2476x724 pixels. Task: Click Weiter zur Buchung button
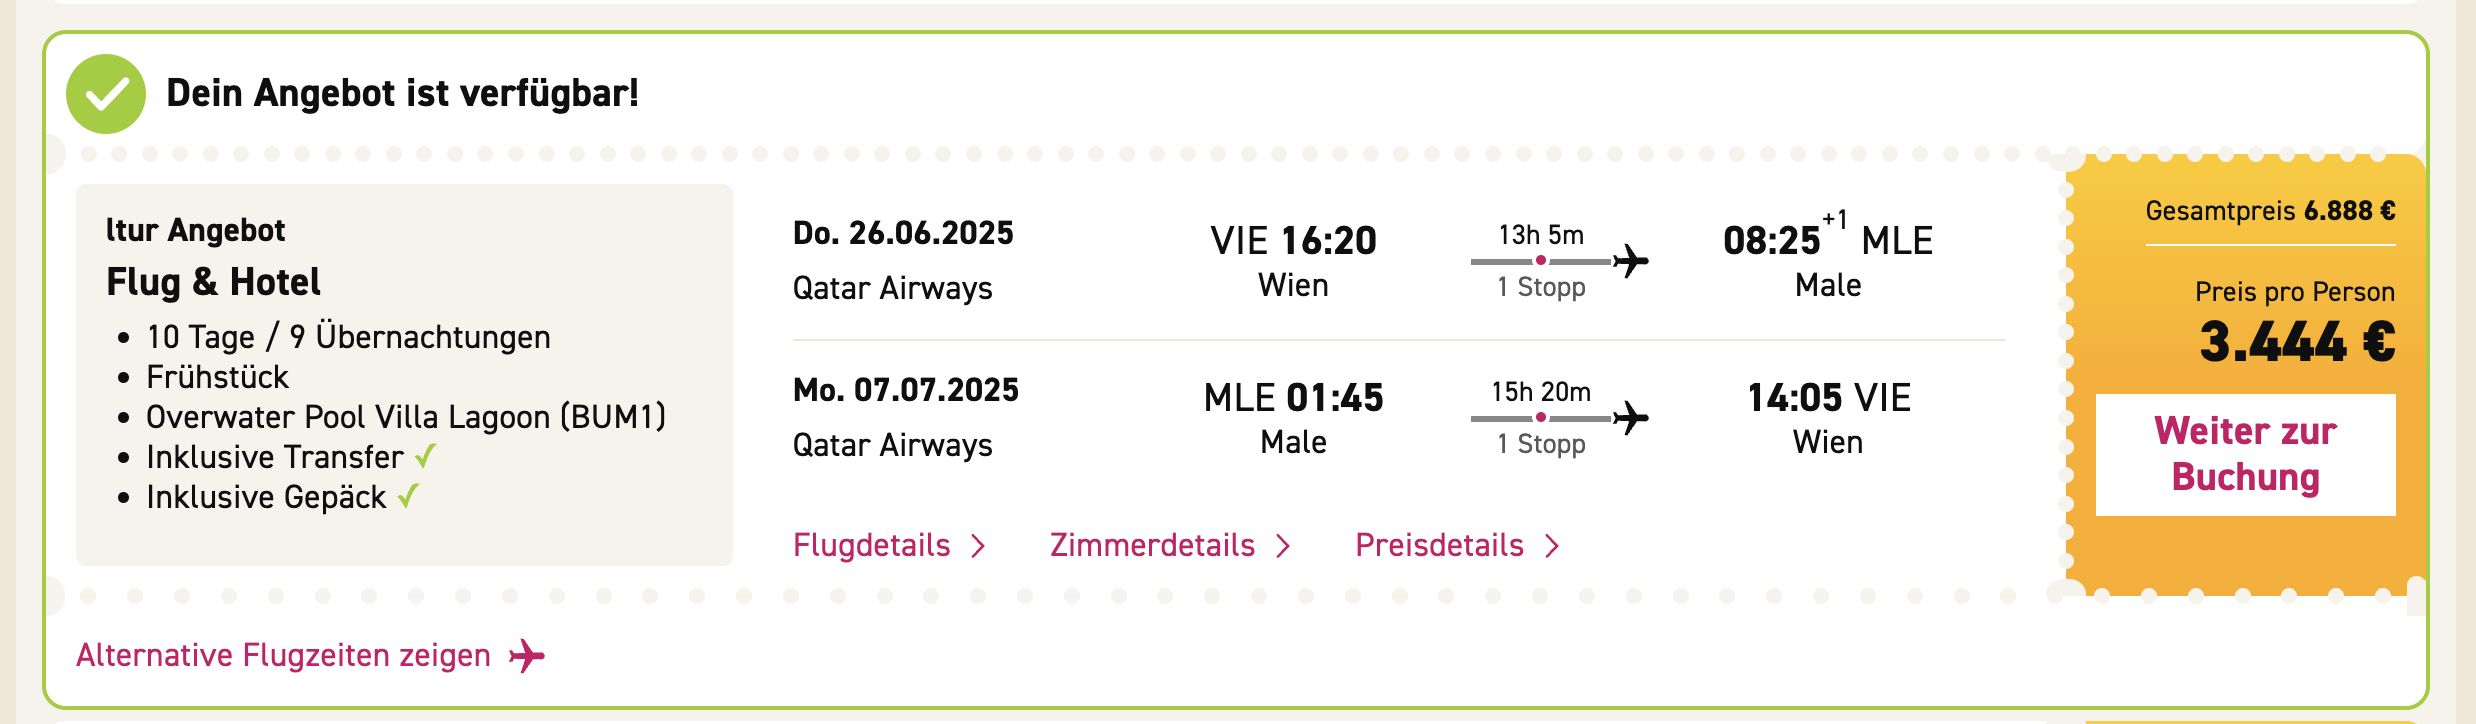(2246, 455)
